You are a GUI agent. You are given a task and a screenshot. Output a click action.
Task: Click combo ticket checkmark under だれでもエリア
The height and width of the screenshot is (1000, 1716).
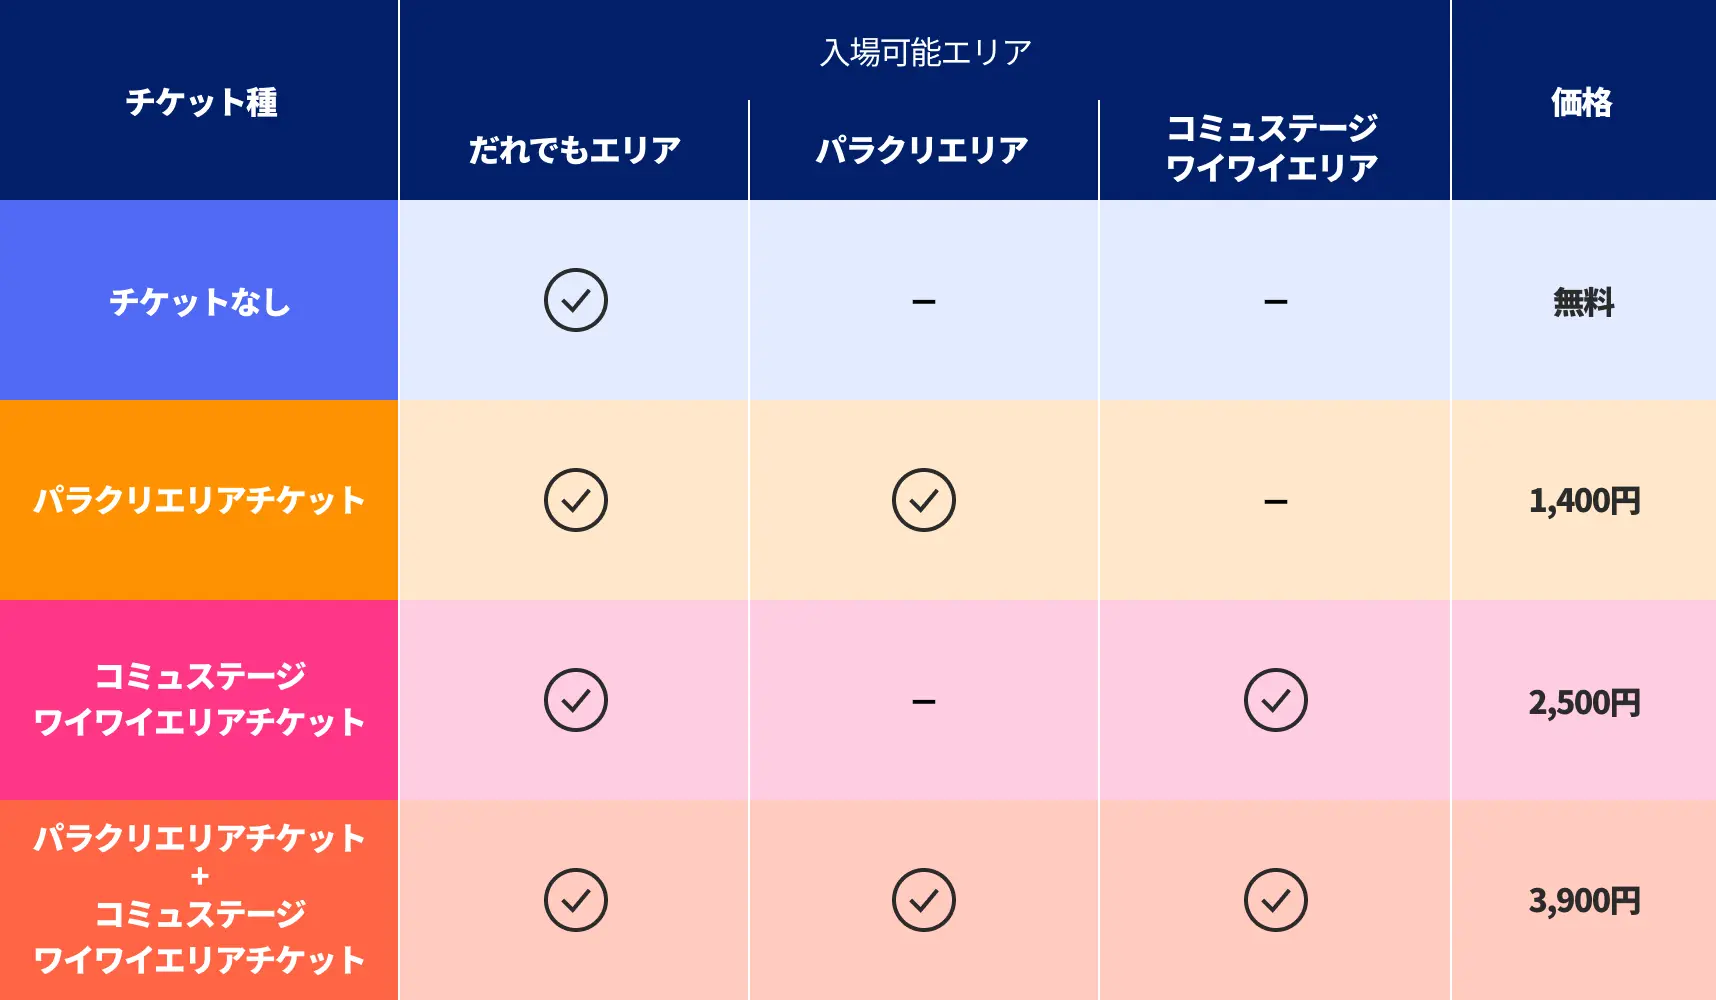pyautogui.click(x=576, y=900)
